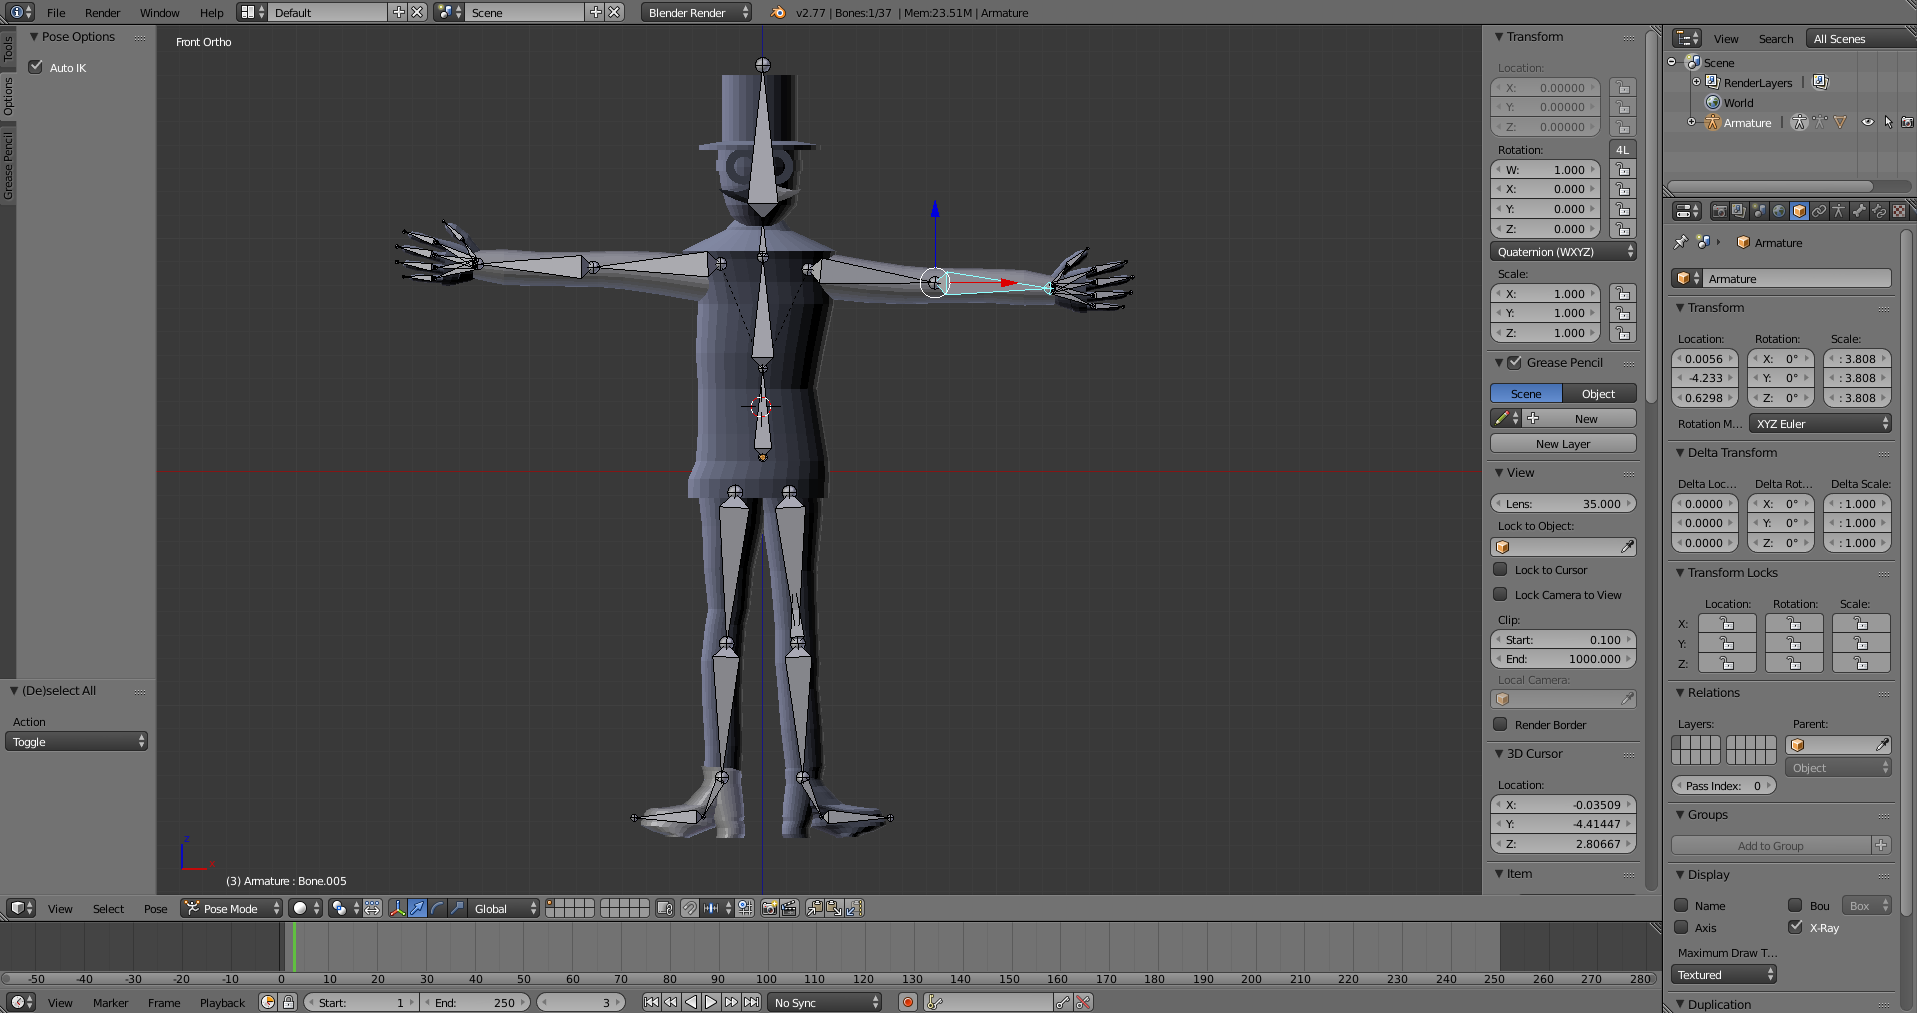Select the Object grease pencil source button
Viewport: 1917px width, 1013px height.
[x=1599, y=393]
